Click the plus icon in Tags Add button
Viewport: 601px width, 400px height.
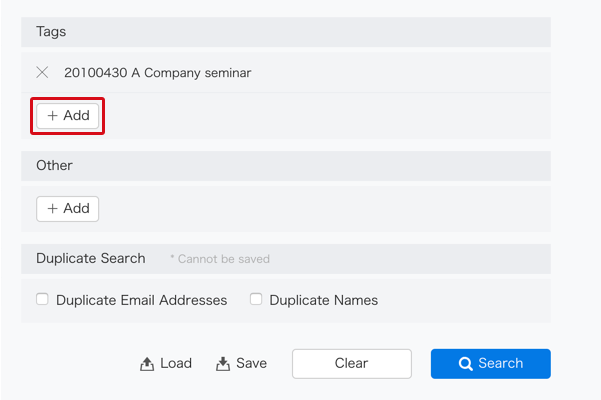pos(53,115)
